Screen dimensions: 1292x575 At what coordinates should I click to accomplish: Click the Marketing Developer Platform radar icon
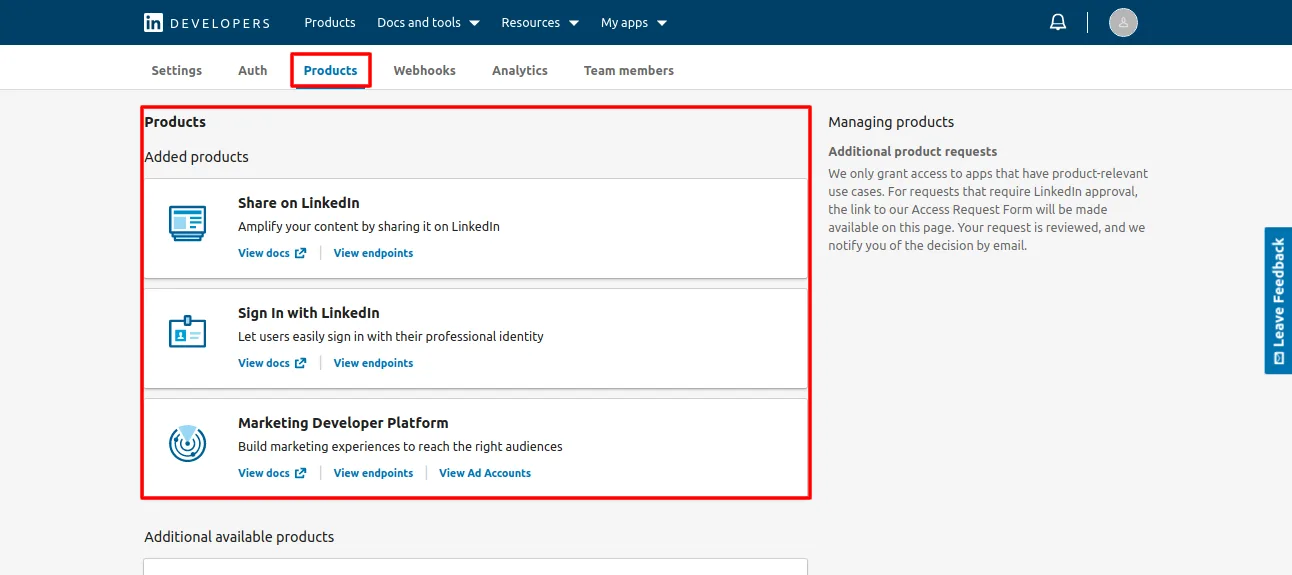[x=187, y=442]
